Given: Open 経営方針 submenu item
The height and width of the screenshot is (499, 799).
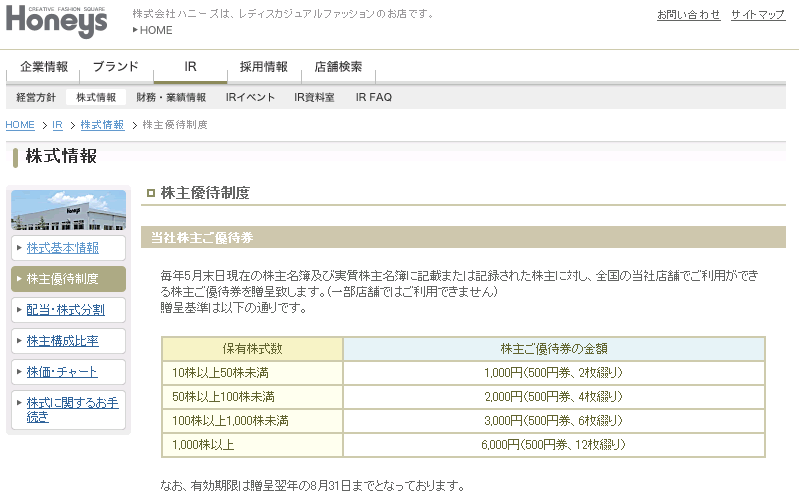Looking at the screenshot, I should pos(36,97).
